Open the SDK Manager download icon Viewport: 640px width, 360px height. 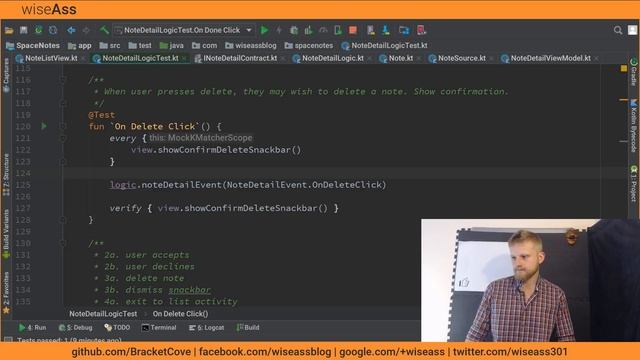click(386, 30)
